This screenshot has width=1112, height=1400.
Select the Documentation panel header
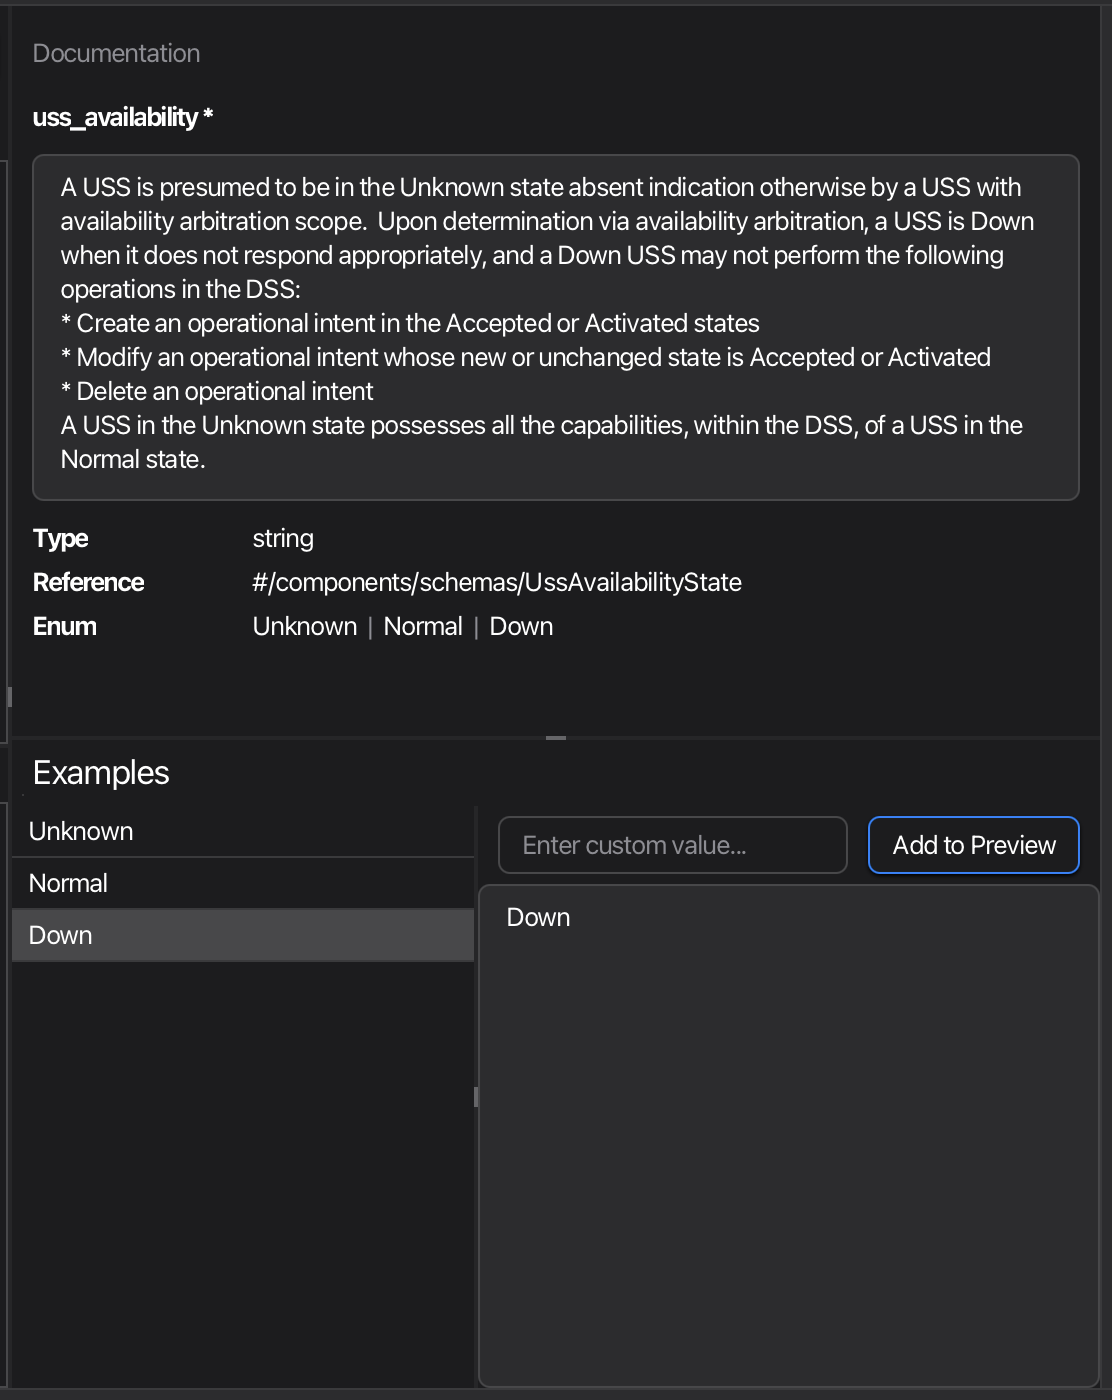tap(116, 53)
